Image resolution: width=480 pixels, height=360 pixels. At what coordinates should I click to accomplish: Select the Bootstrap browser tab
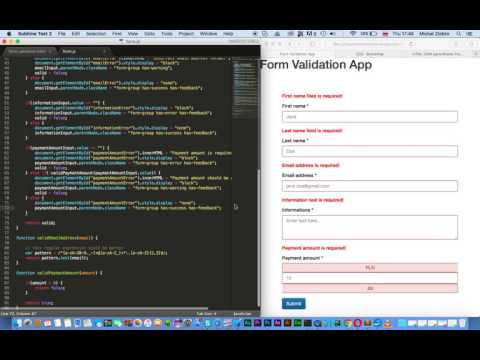(369, 54)
